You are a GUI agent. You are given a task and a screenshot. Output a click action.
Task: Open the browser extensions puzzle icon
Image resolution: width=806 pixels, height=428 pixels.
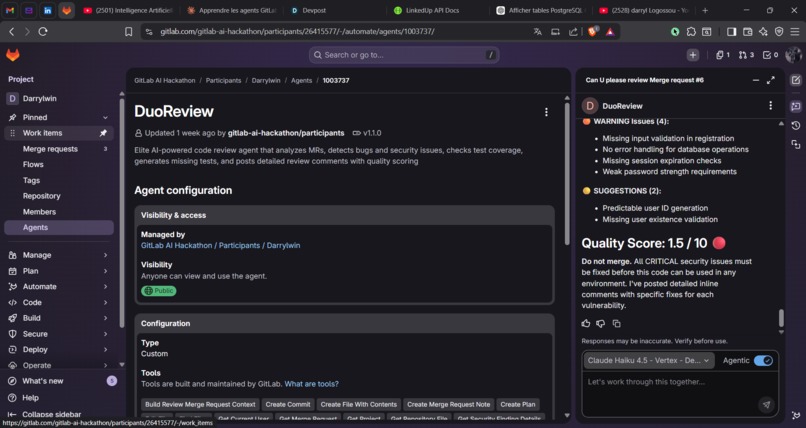coord(691,31)
